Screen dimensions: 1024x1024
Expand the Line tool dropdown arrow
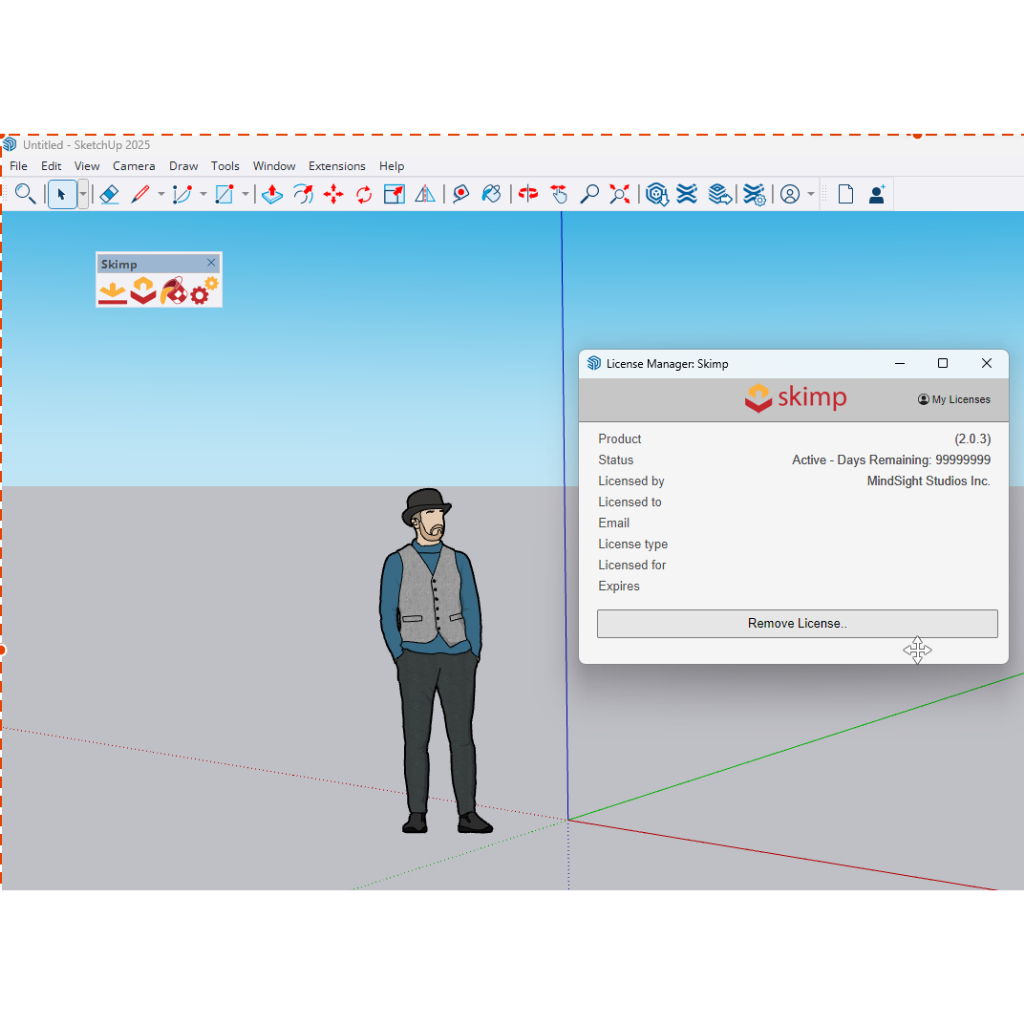pos(161,194)
